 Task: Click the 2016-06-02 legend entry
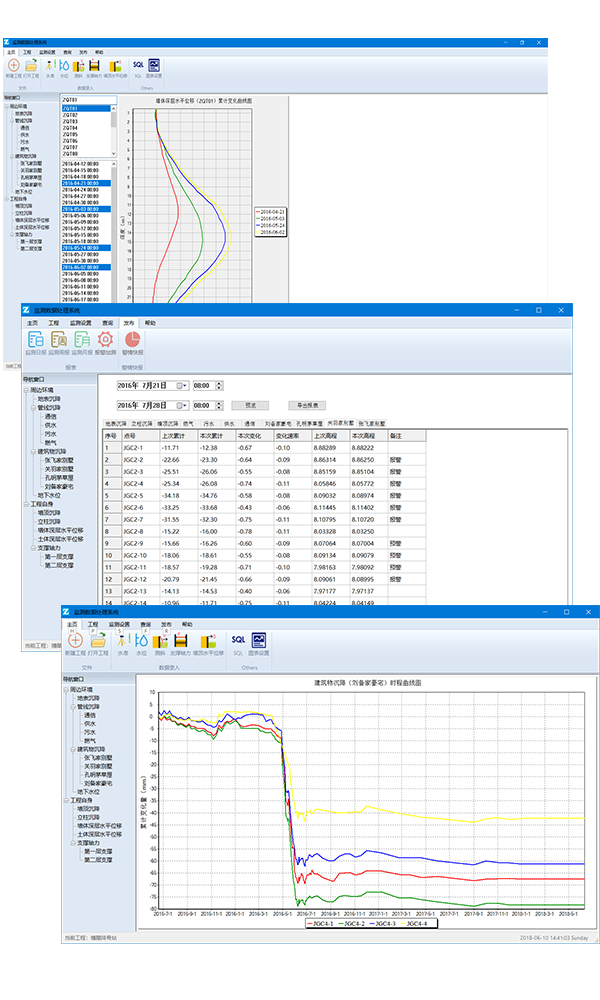pyautogui.click(x=271, y=232)
